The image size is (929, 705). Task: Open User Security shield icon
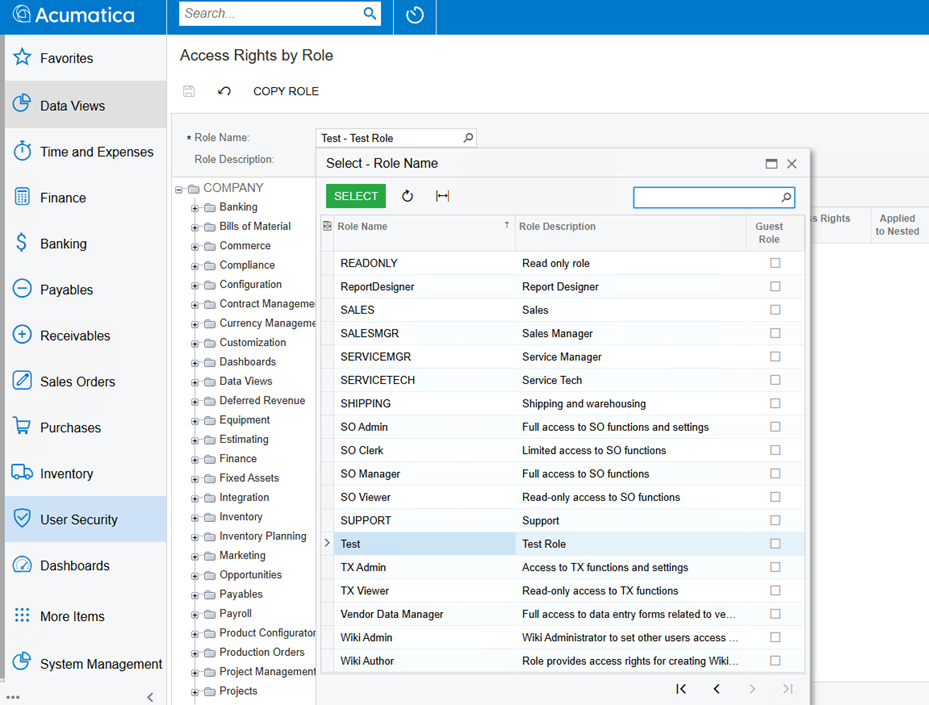(22, 518)
